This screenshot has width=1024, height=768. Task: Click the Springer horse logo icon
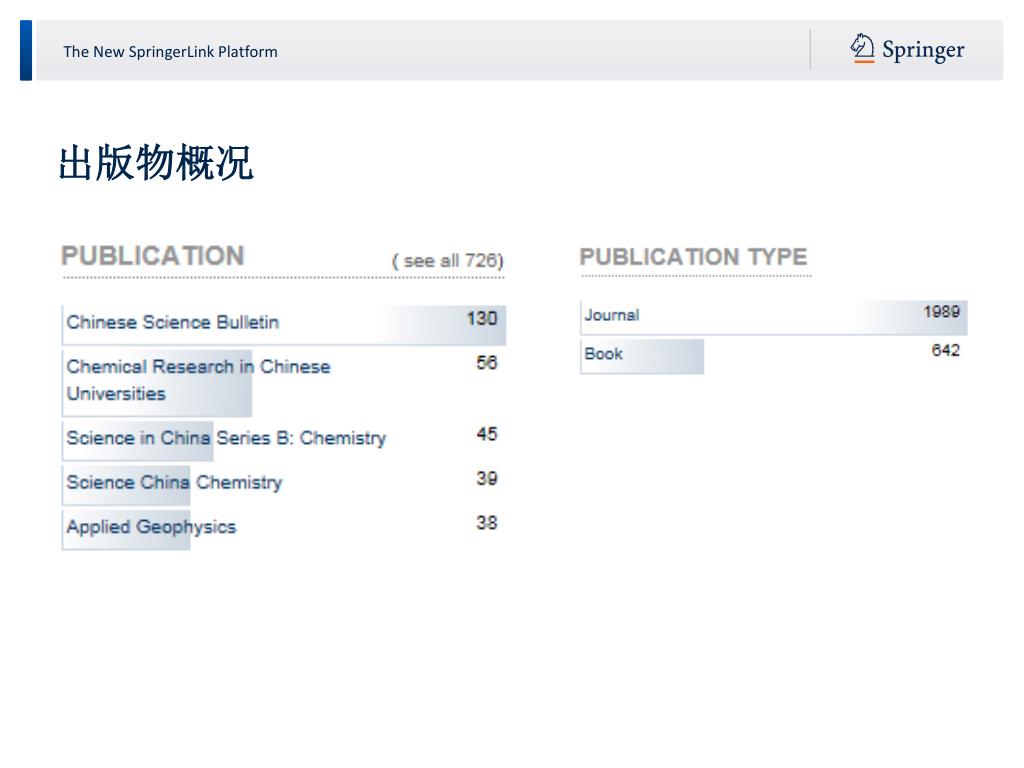[x=862, y=48]
